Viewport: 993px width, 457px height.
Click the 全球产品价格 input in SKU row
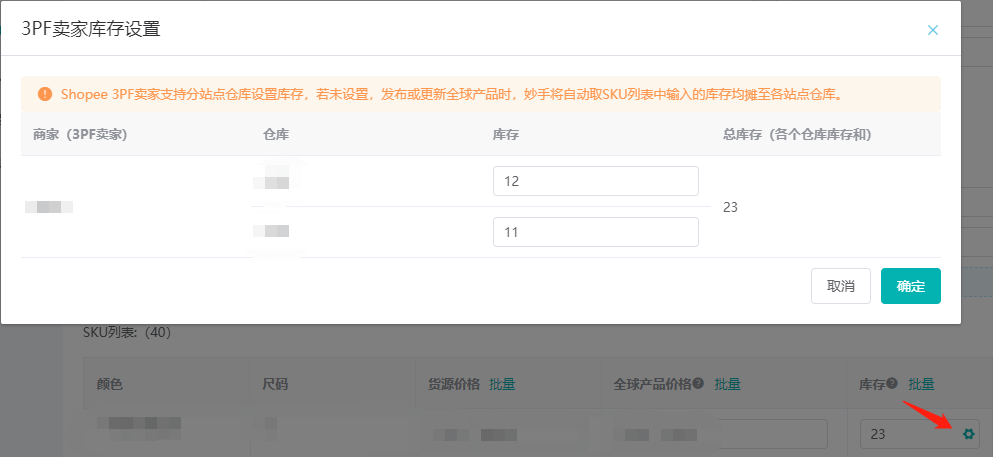pos(721,434)
